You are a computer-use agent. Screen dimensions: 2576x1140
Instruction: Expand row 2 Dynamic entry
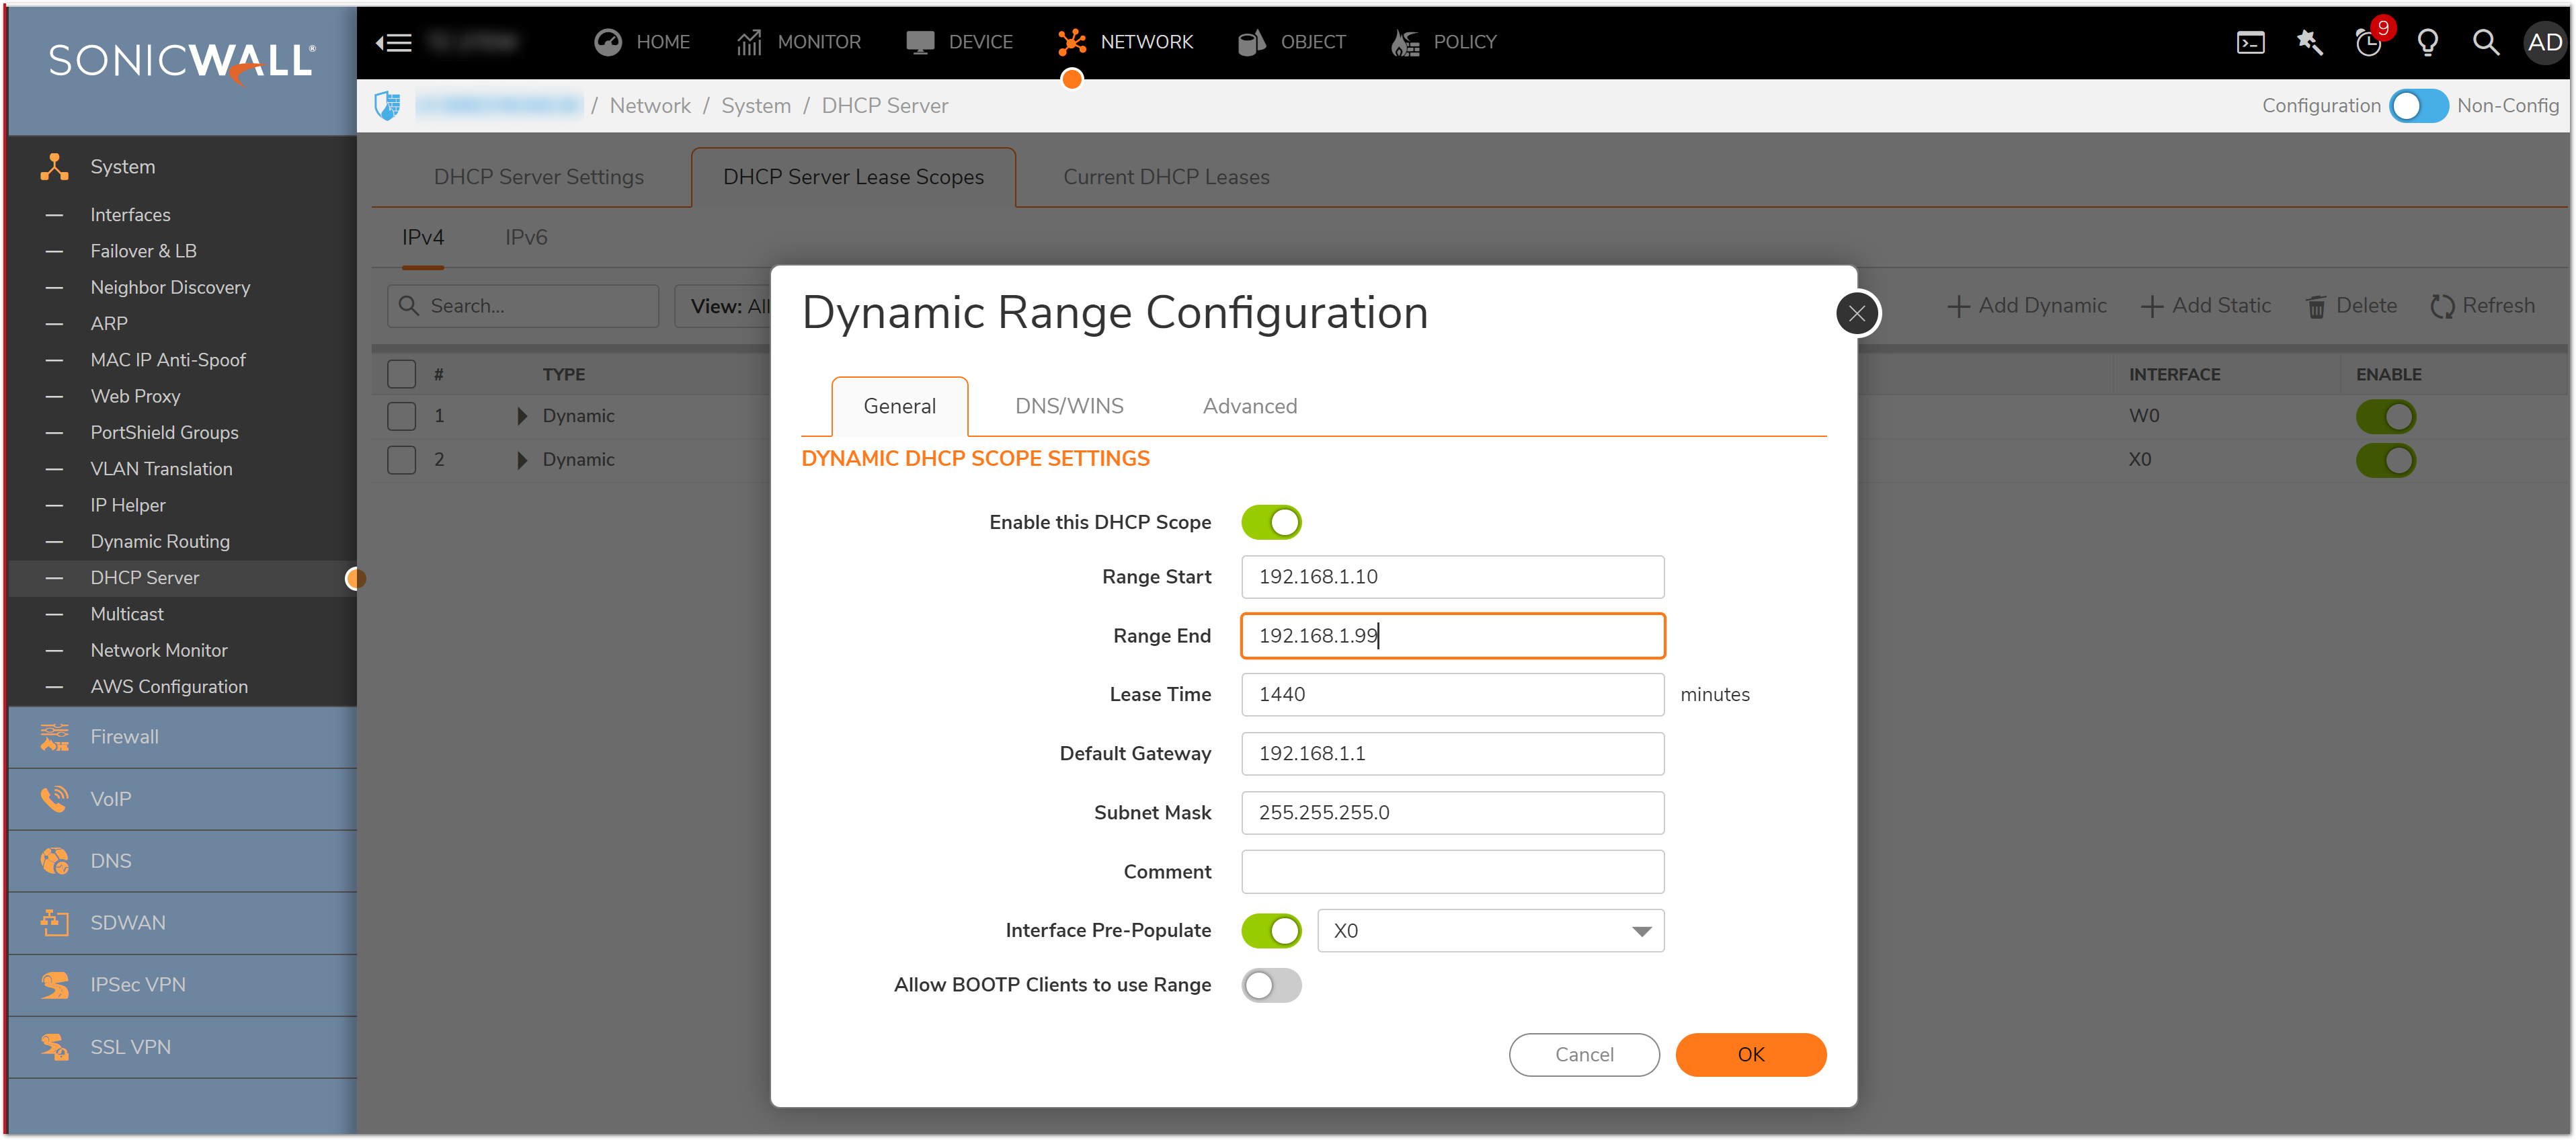tap(521, 460)
